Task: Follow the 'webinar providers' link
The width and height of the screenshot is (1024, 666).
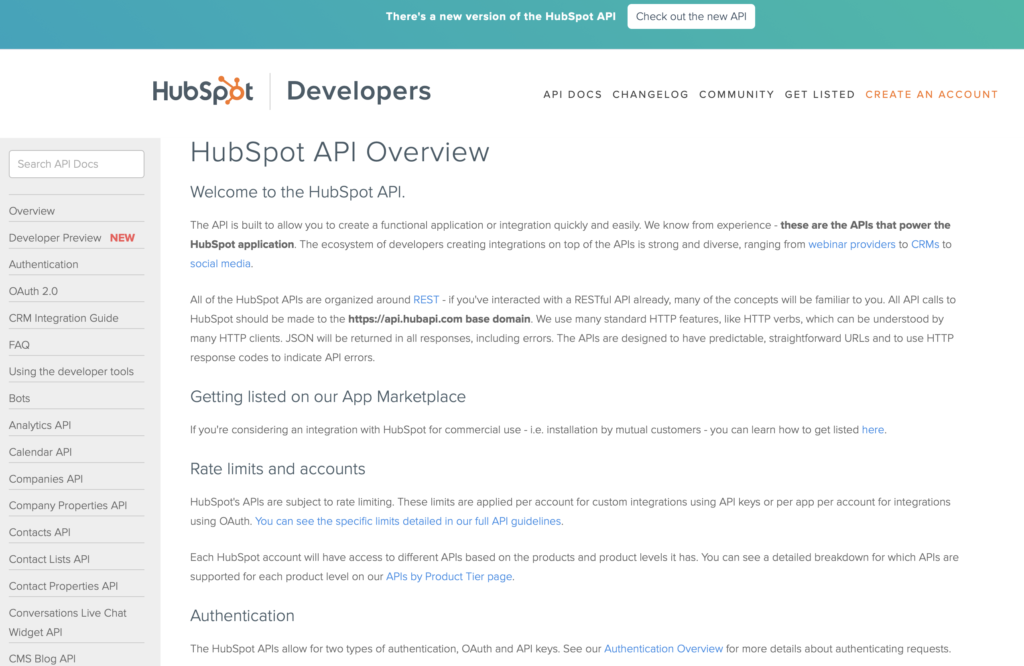Action: (x=852, y=244)
